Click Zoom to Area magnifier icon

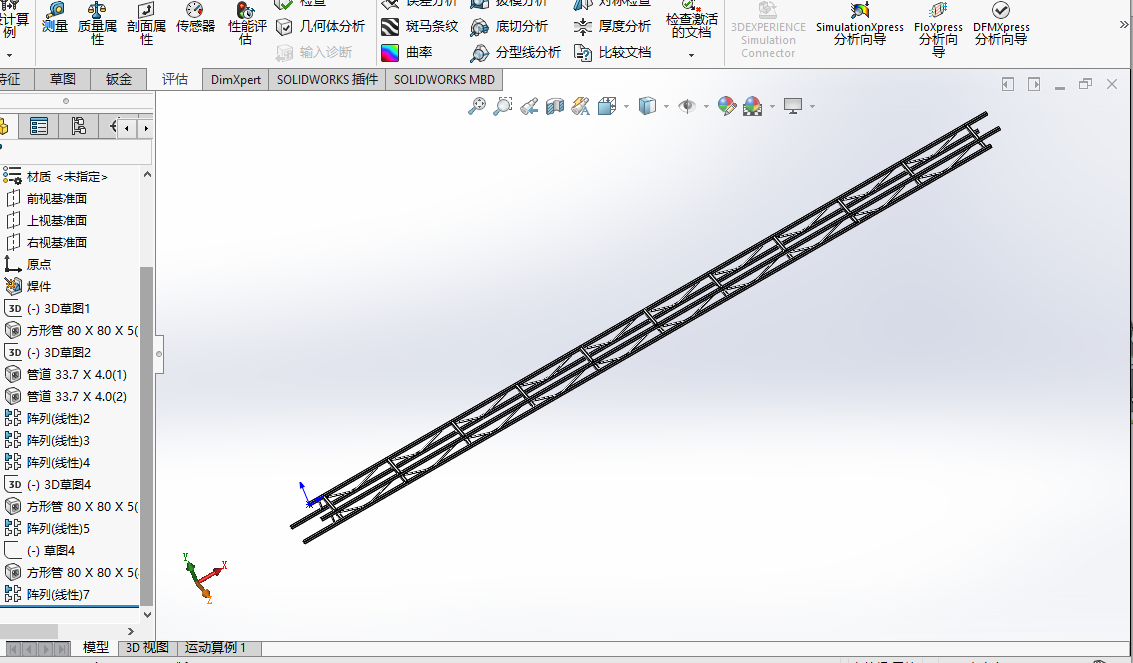[503, 106]
